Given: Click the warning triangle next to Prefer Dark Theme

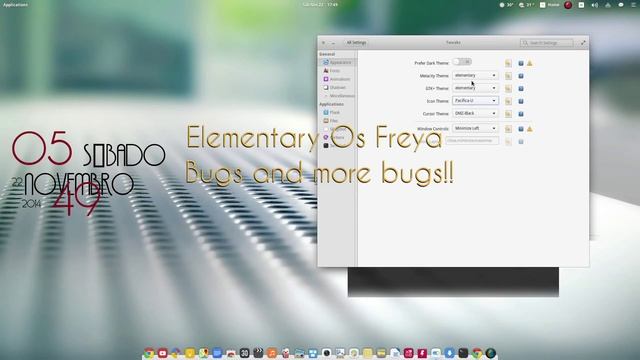Looking at the screenshot, I should coord(530,63).
